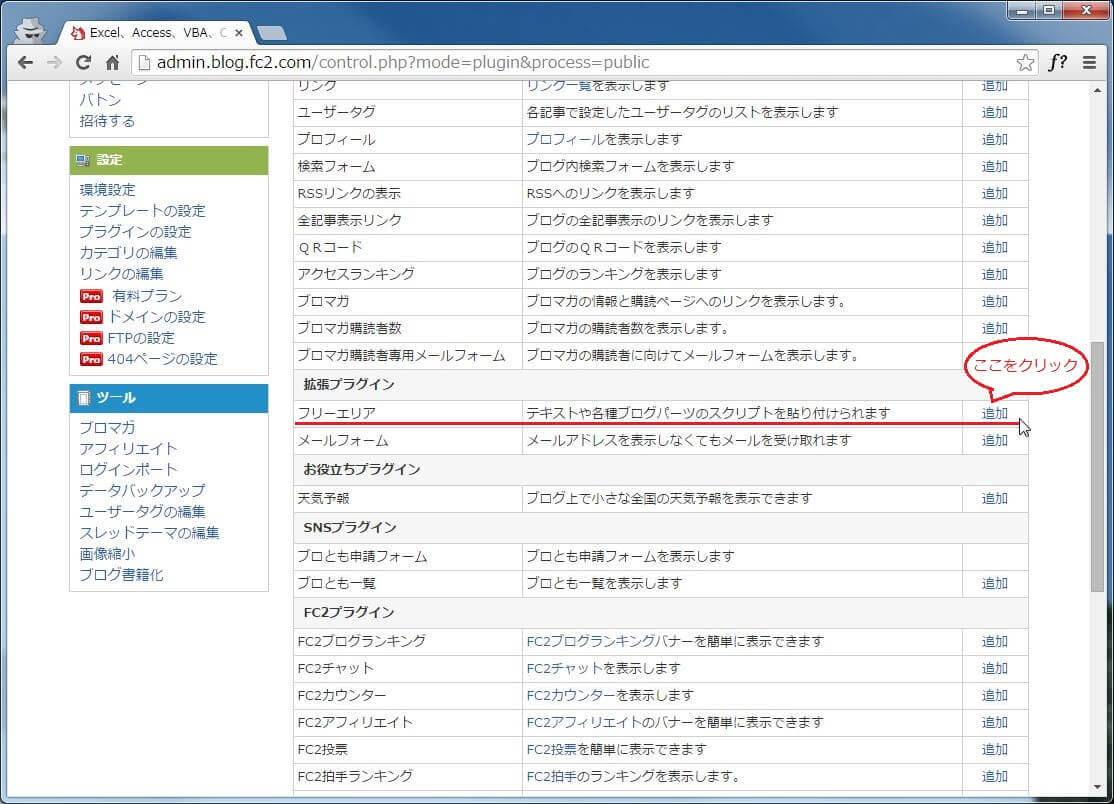This screenshot has height=804, width=1114.
Task: Close the Excel, Access, VBA browser tab
Action: click(x=239, y=32)
